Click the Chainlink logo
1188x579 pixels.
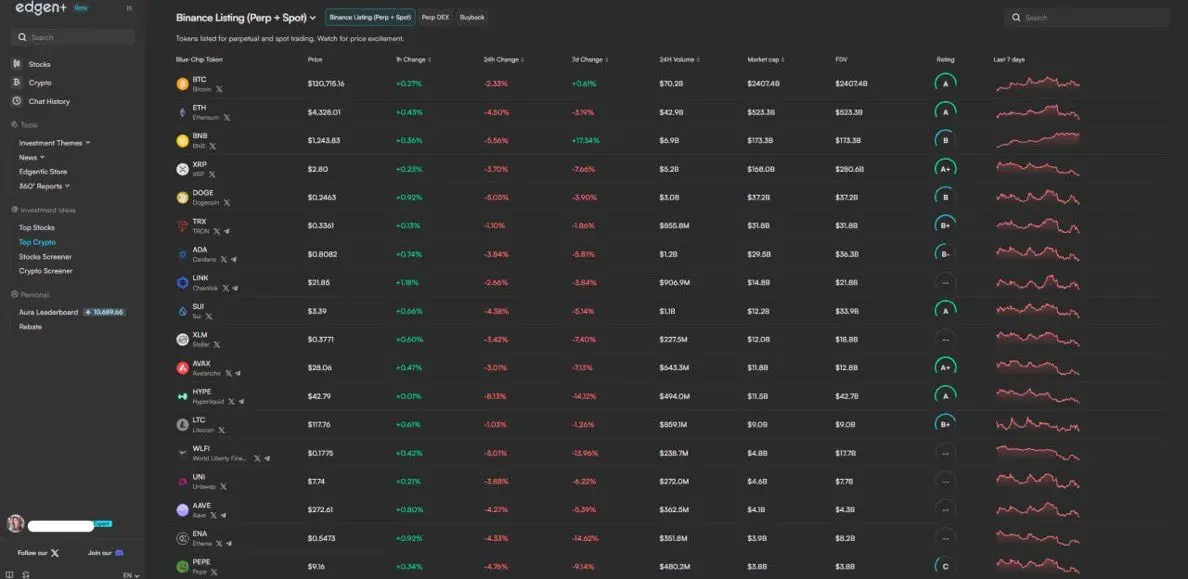pyautogui.click(x=182, y=283)
